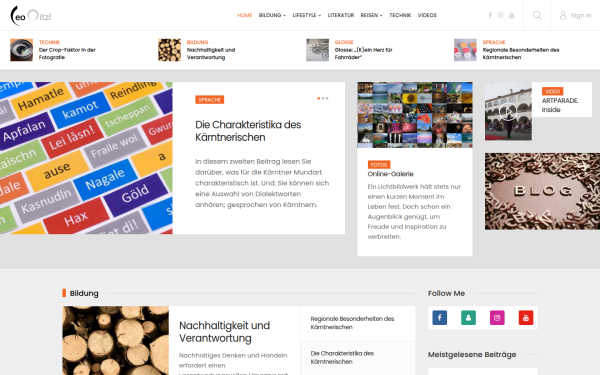Open the 'ARTPARADE. Inside' title

560,105
